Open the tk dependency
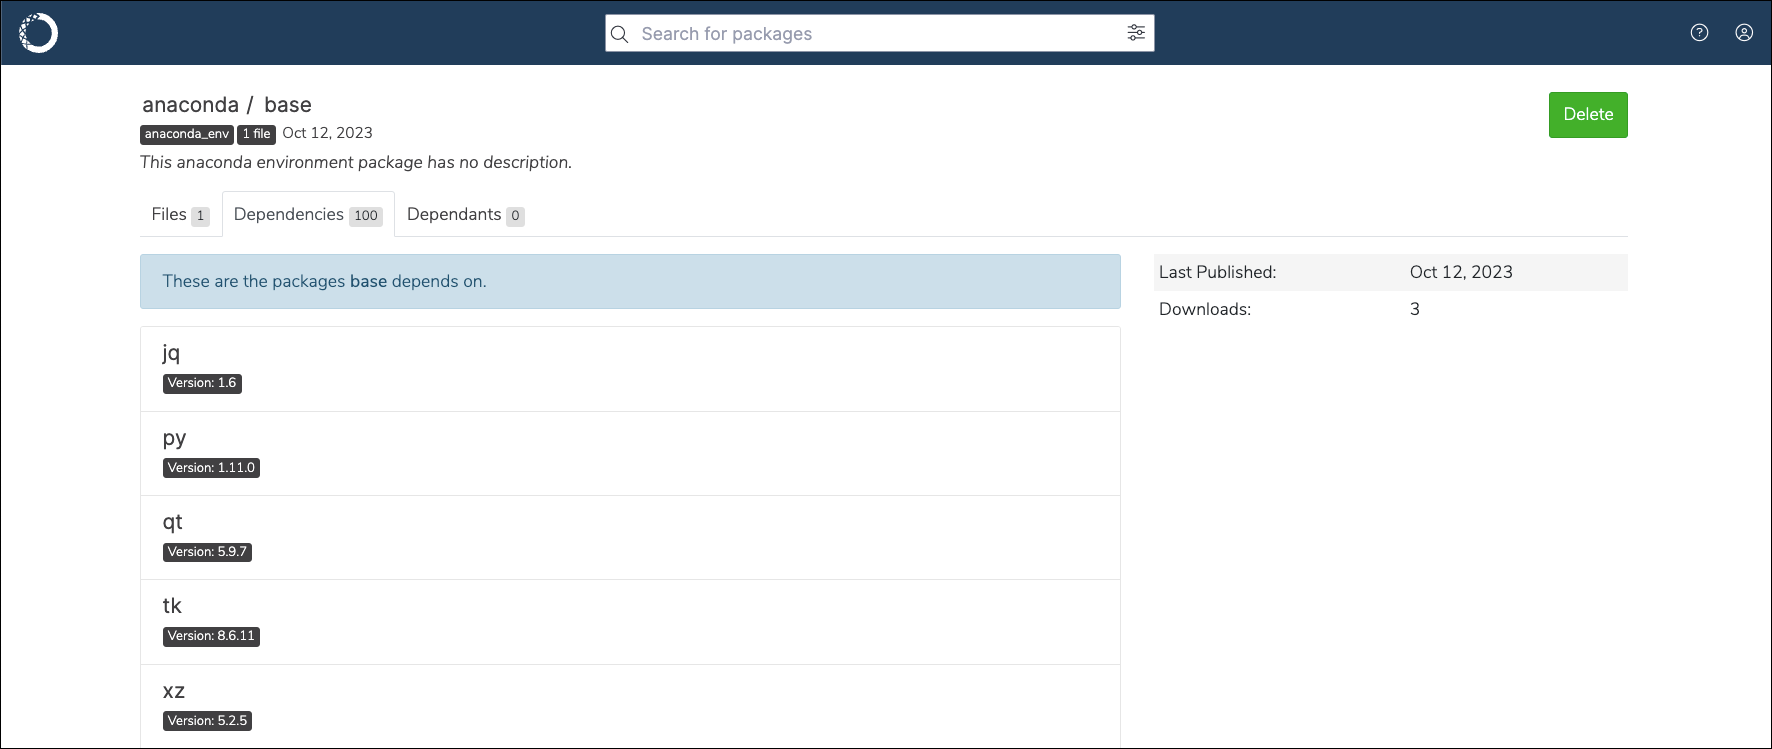1772x749 pixels. click(172, 606)
